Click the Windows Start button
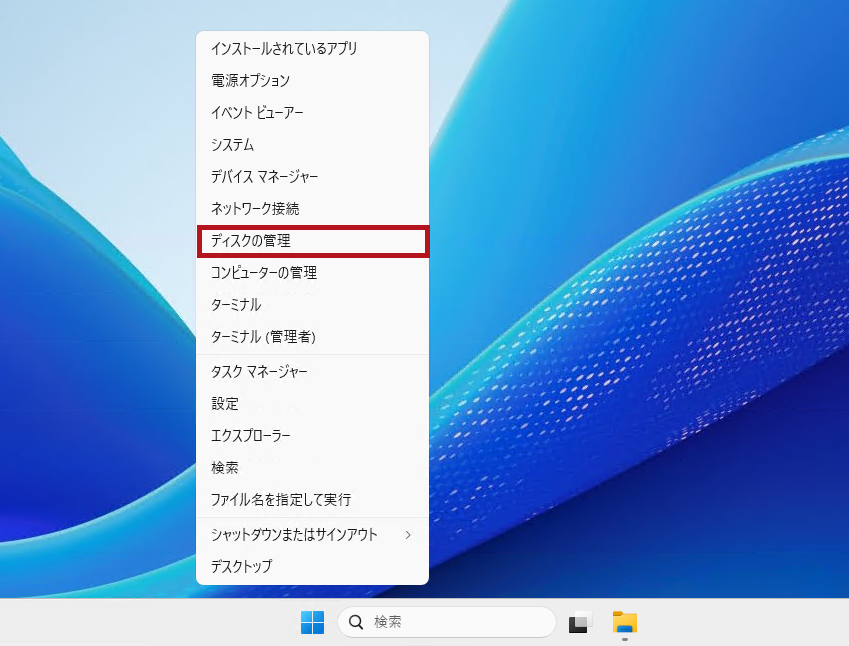 (x=312, y=622)
